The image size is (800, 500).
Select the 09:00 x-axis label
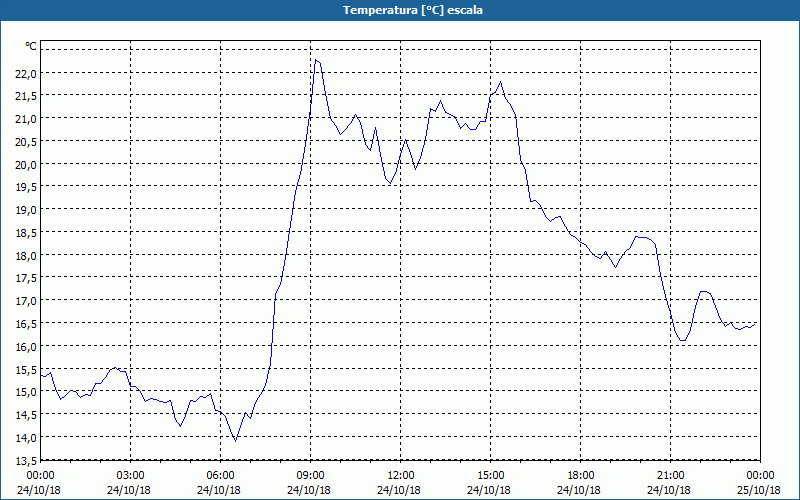(310, 476)
